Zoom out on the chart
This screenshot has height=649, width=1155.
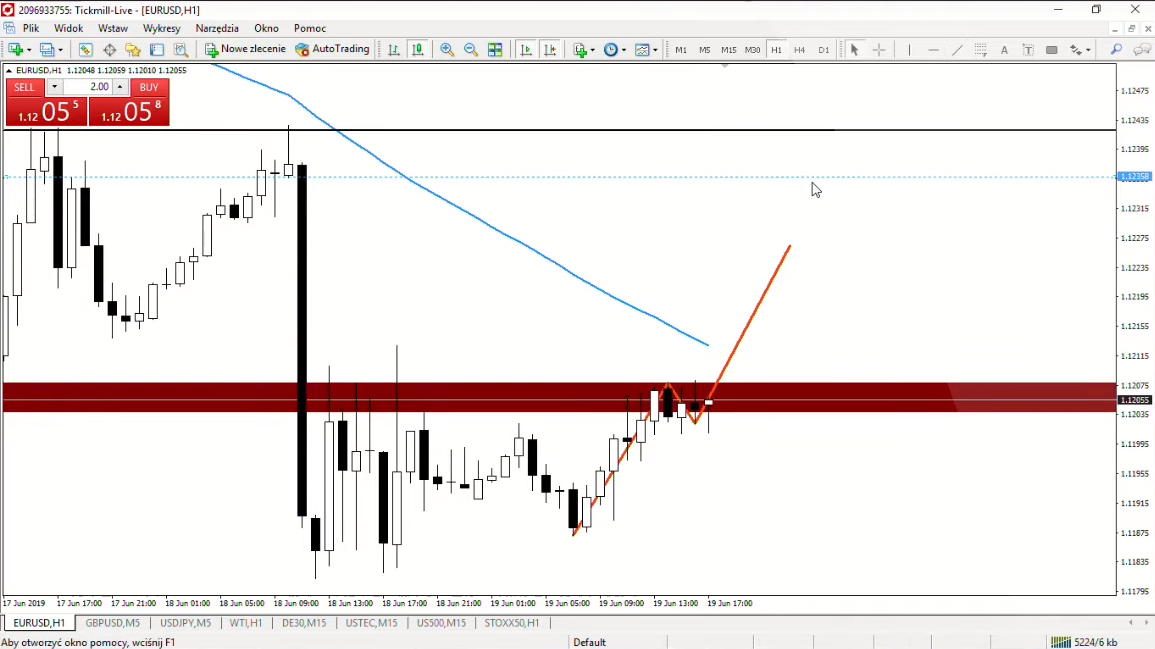point(471,49)
